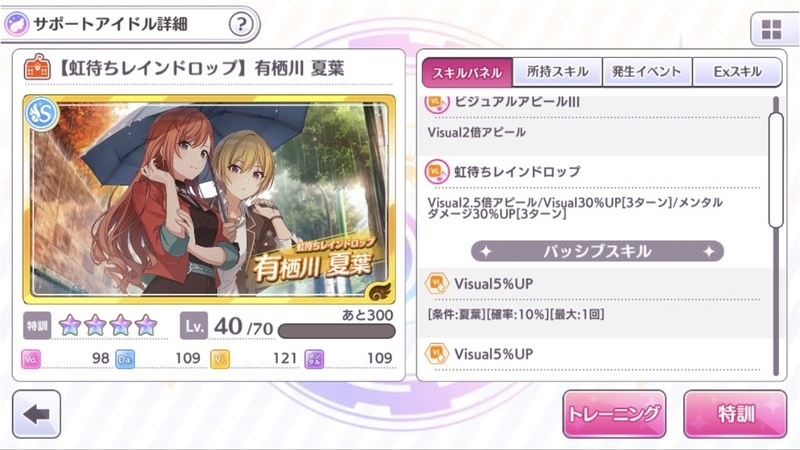The width and height of the screenshot is (800, 450).
Task: Click the メンタル stat icon
Action: (314, 359)
